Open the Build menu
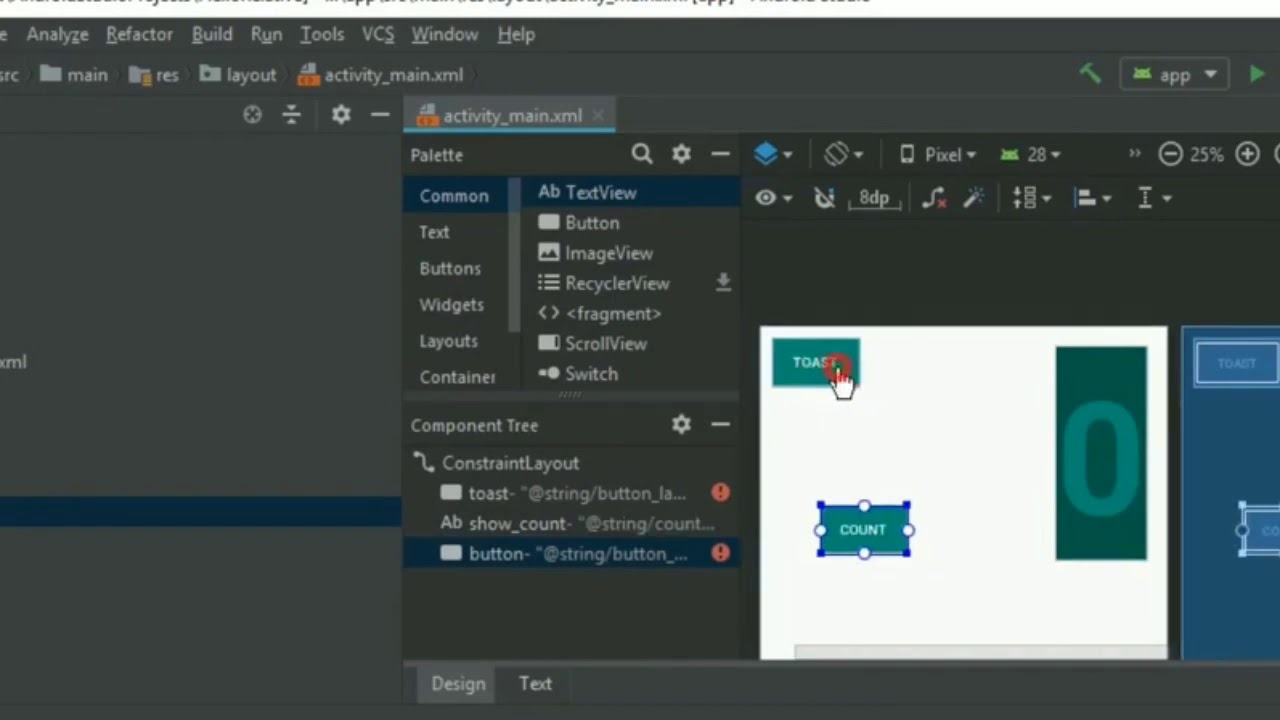 coord(212,34)
